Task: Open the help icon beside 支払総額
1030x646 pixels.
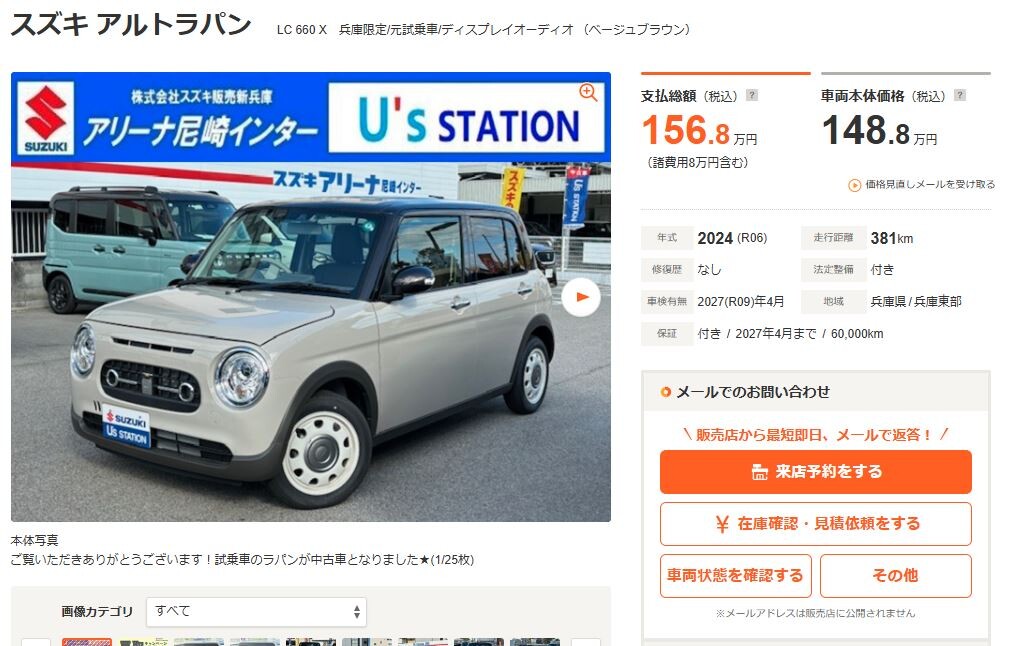Action: [752, 95]
